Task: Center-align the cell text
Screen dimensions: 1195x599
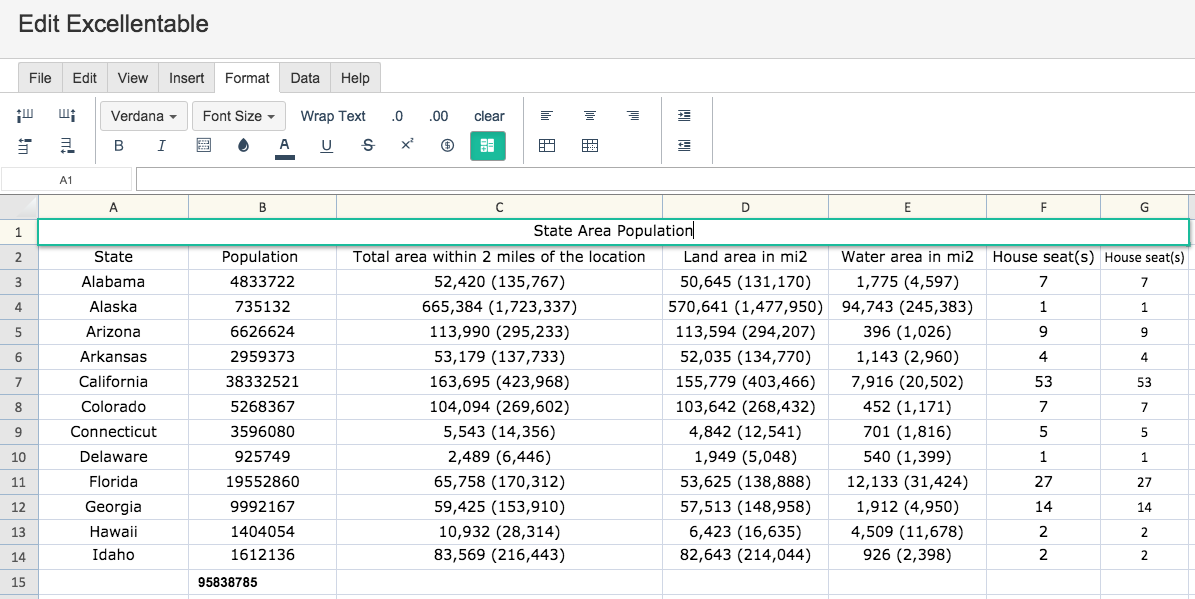Action: point(589,116)
